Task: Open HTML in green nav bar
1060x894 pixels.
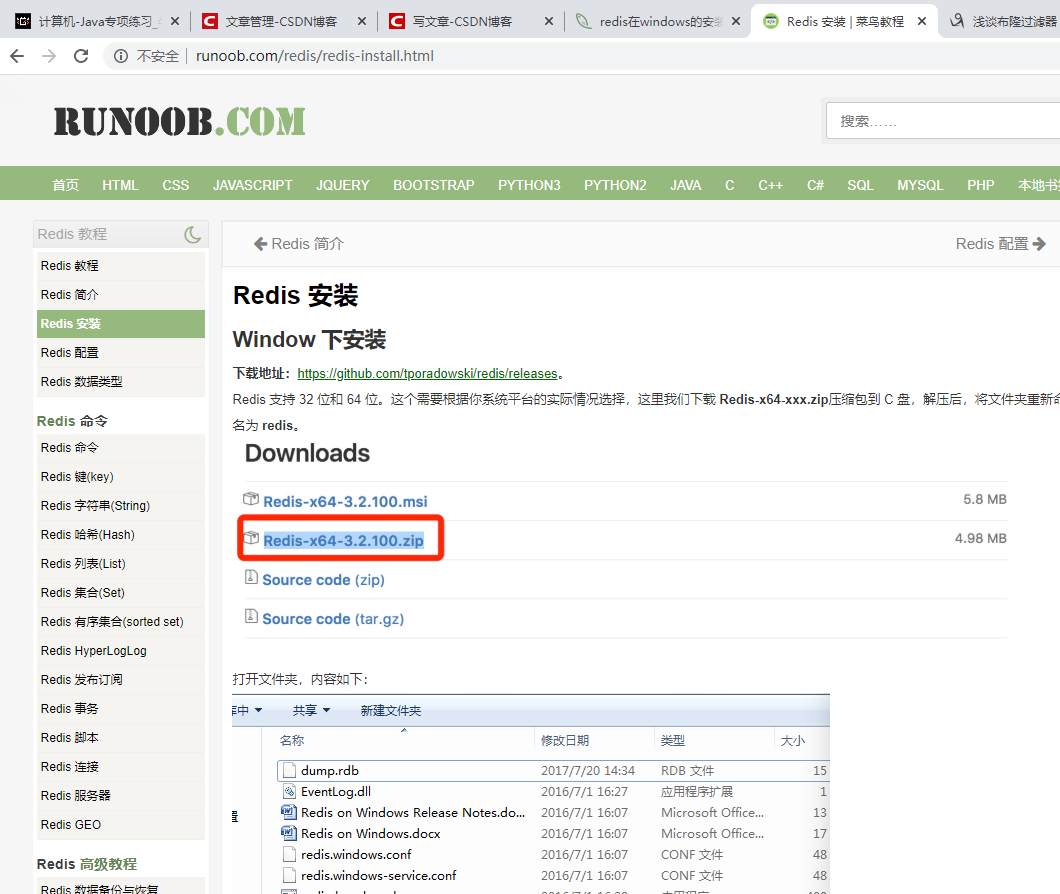Action: (120, 185)
